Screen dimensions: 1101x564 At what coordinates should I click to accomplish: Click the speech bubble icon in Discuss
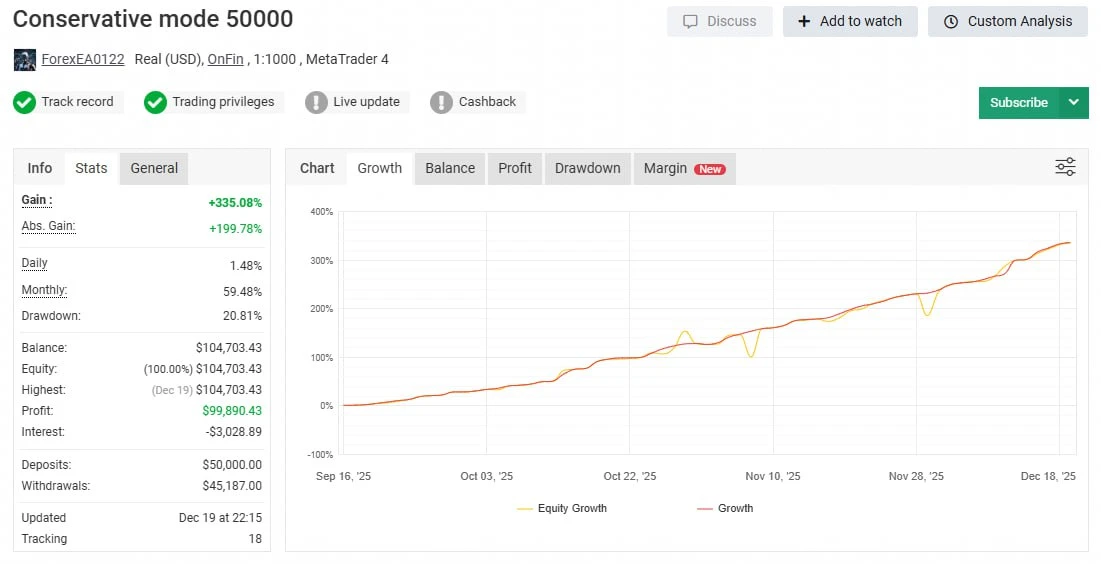(x=690, y=21)
